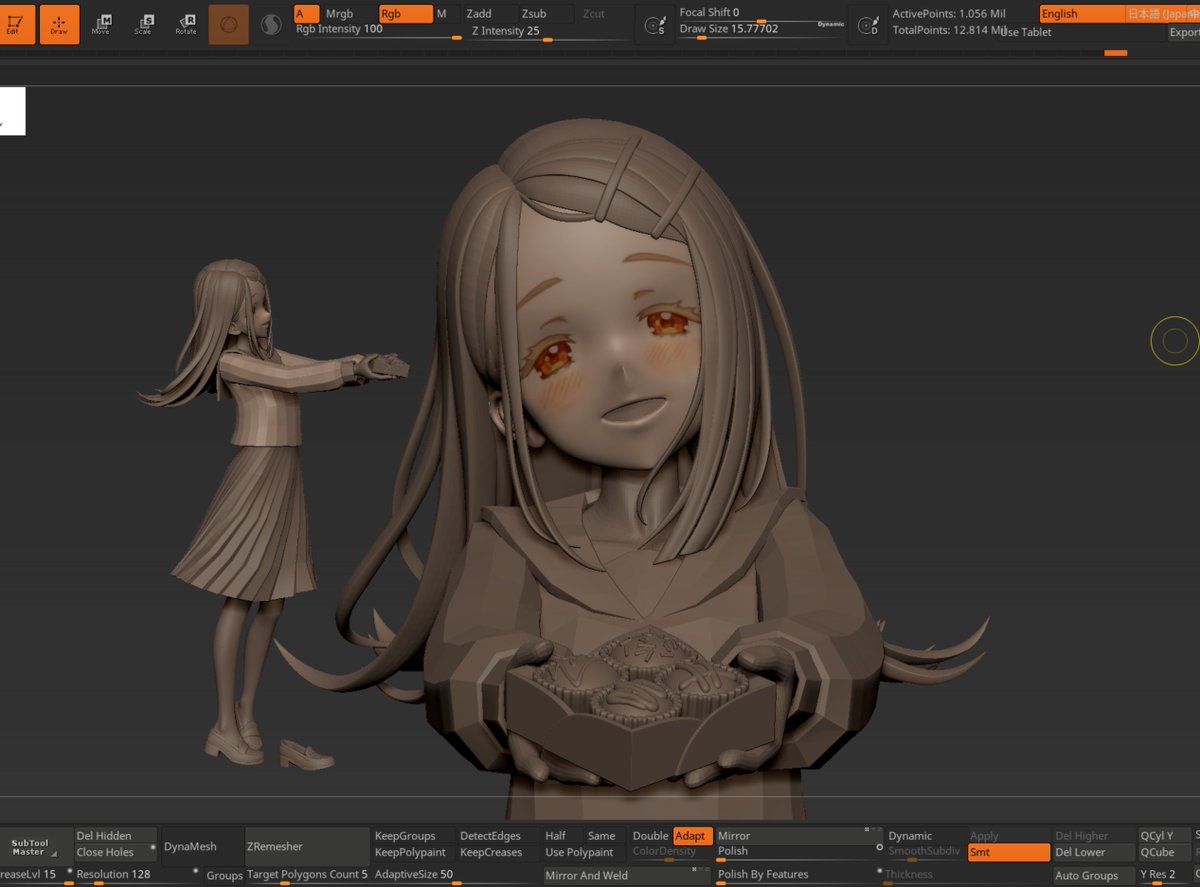Select the English language button

point(1082,14)
